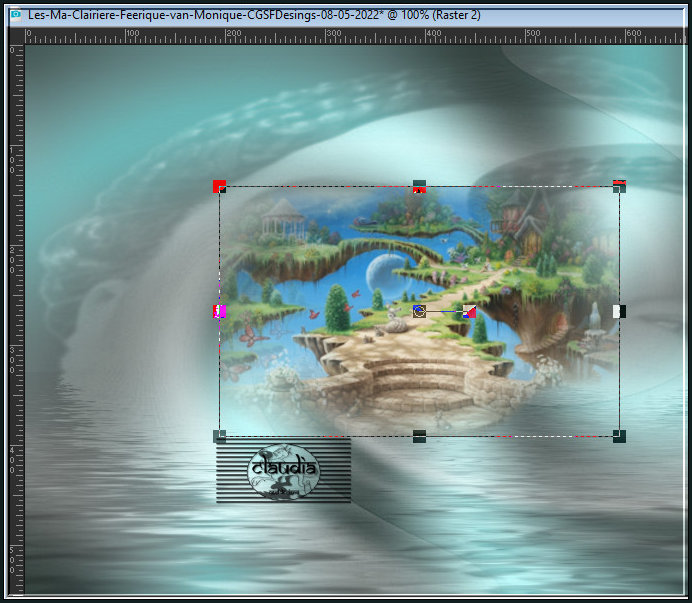The height and width of the screenshot is (603, 692).
Task: Click the top-right corner selection handle
Action: point(619,186)
